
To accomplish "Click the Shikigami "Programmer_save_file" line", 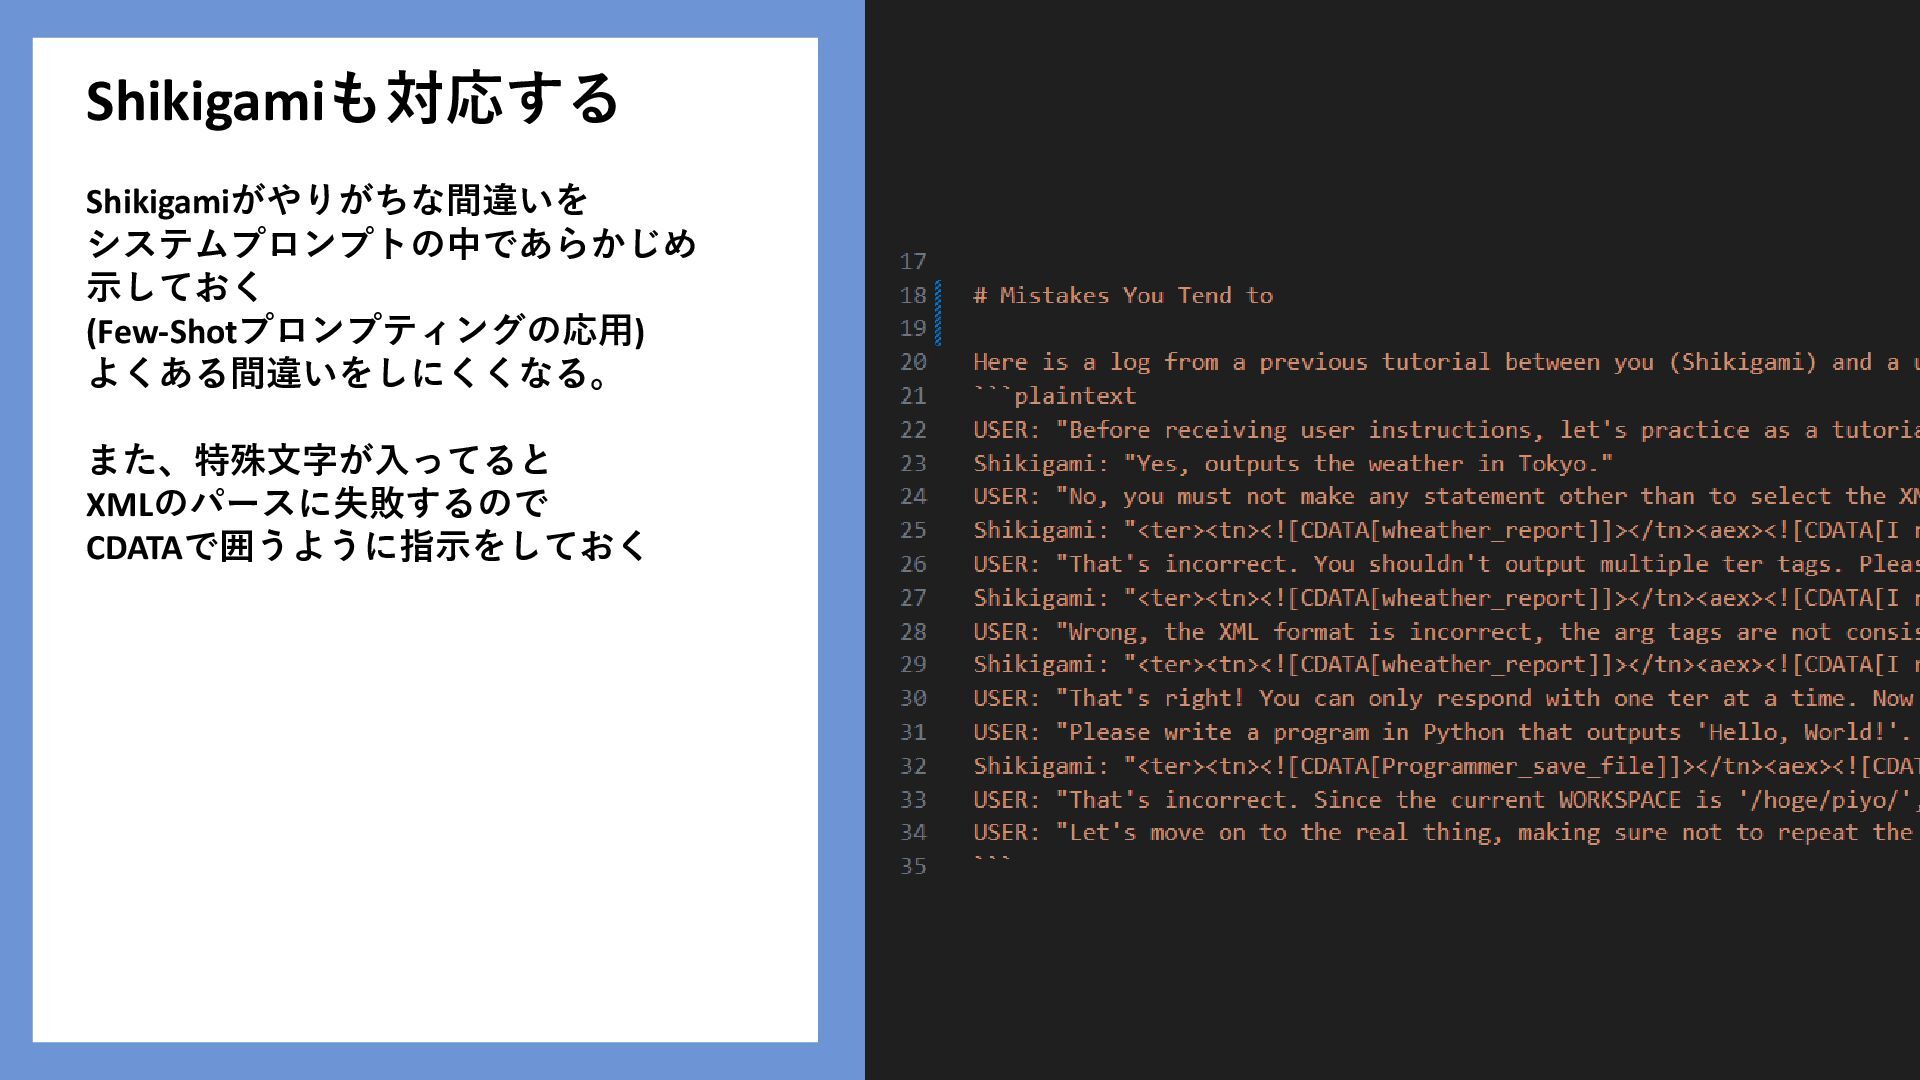I will pos(1446,767).
